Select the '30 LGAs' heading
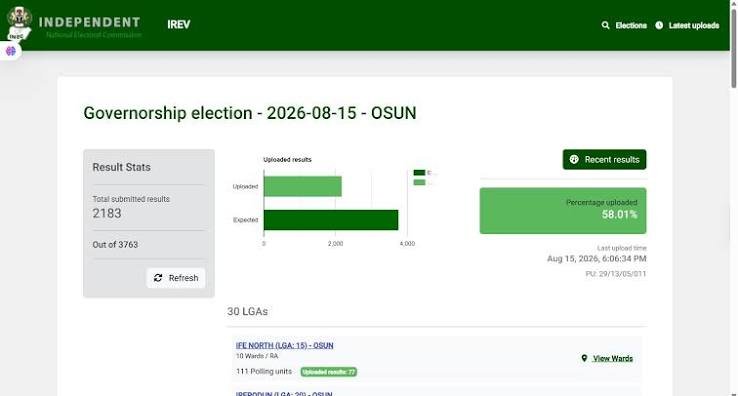 (248, 311)
